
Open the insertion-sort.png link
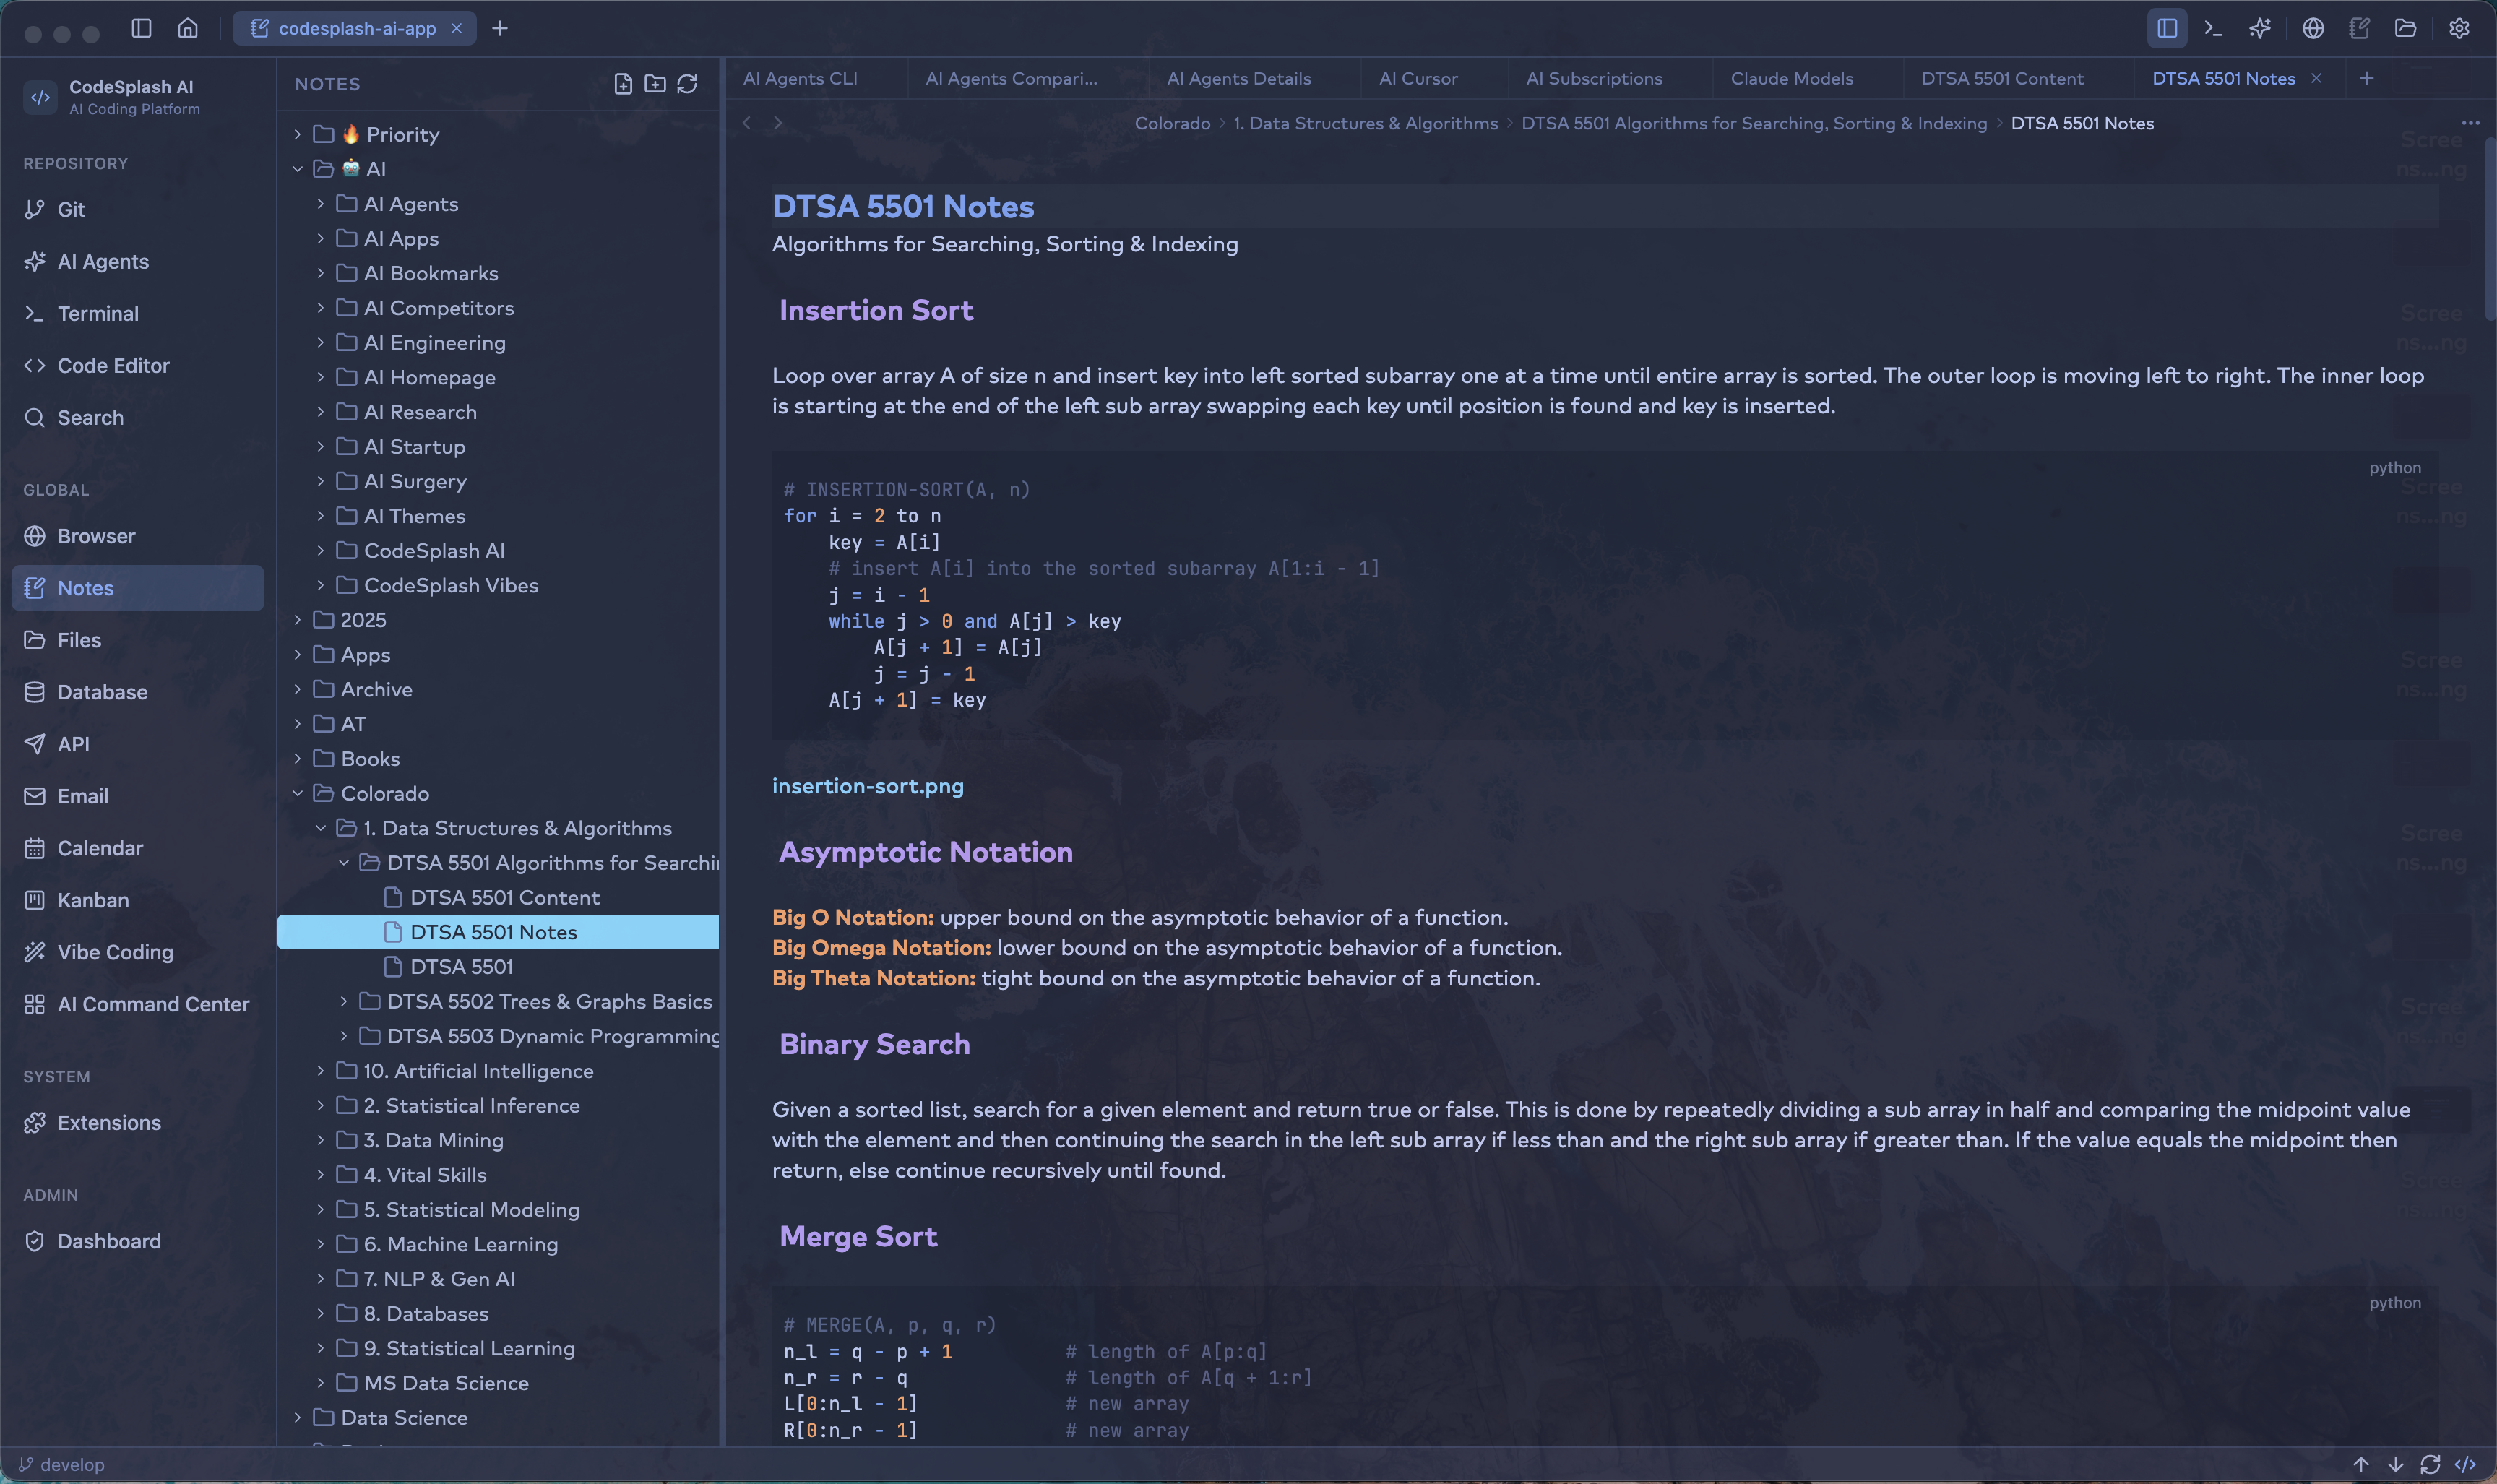pos(867,786)
